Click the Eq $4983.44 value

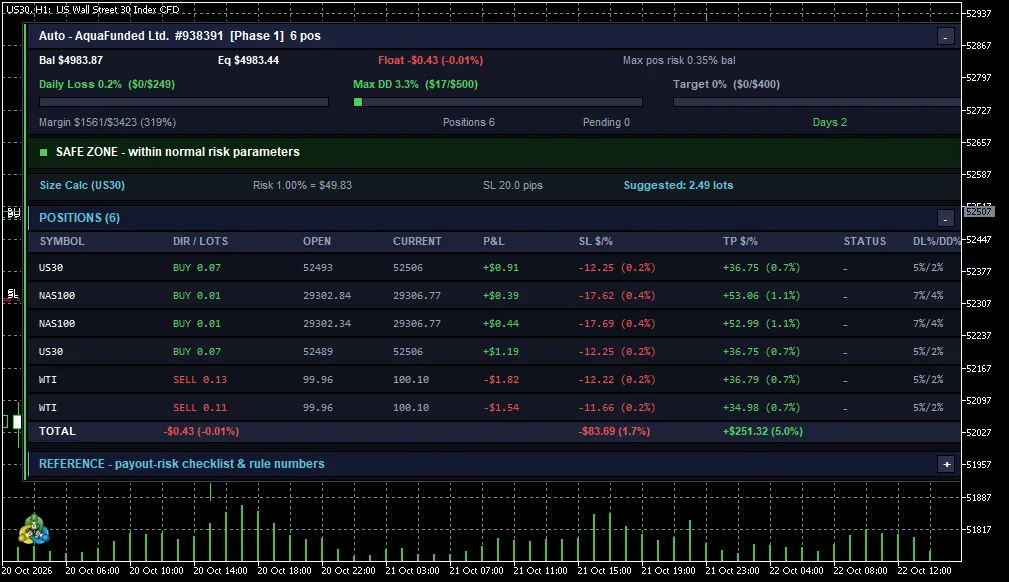point(248,61)
